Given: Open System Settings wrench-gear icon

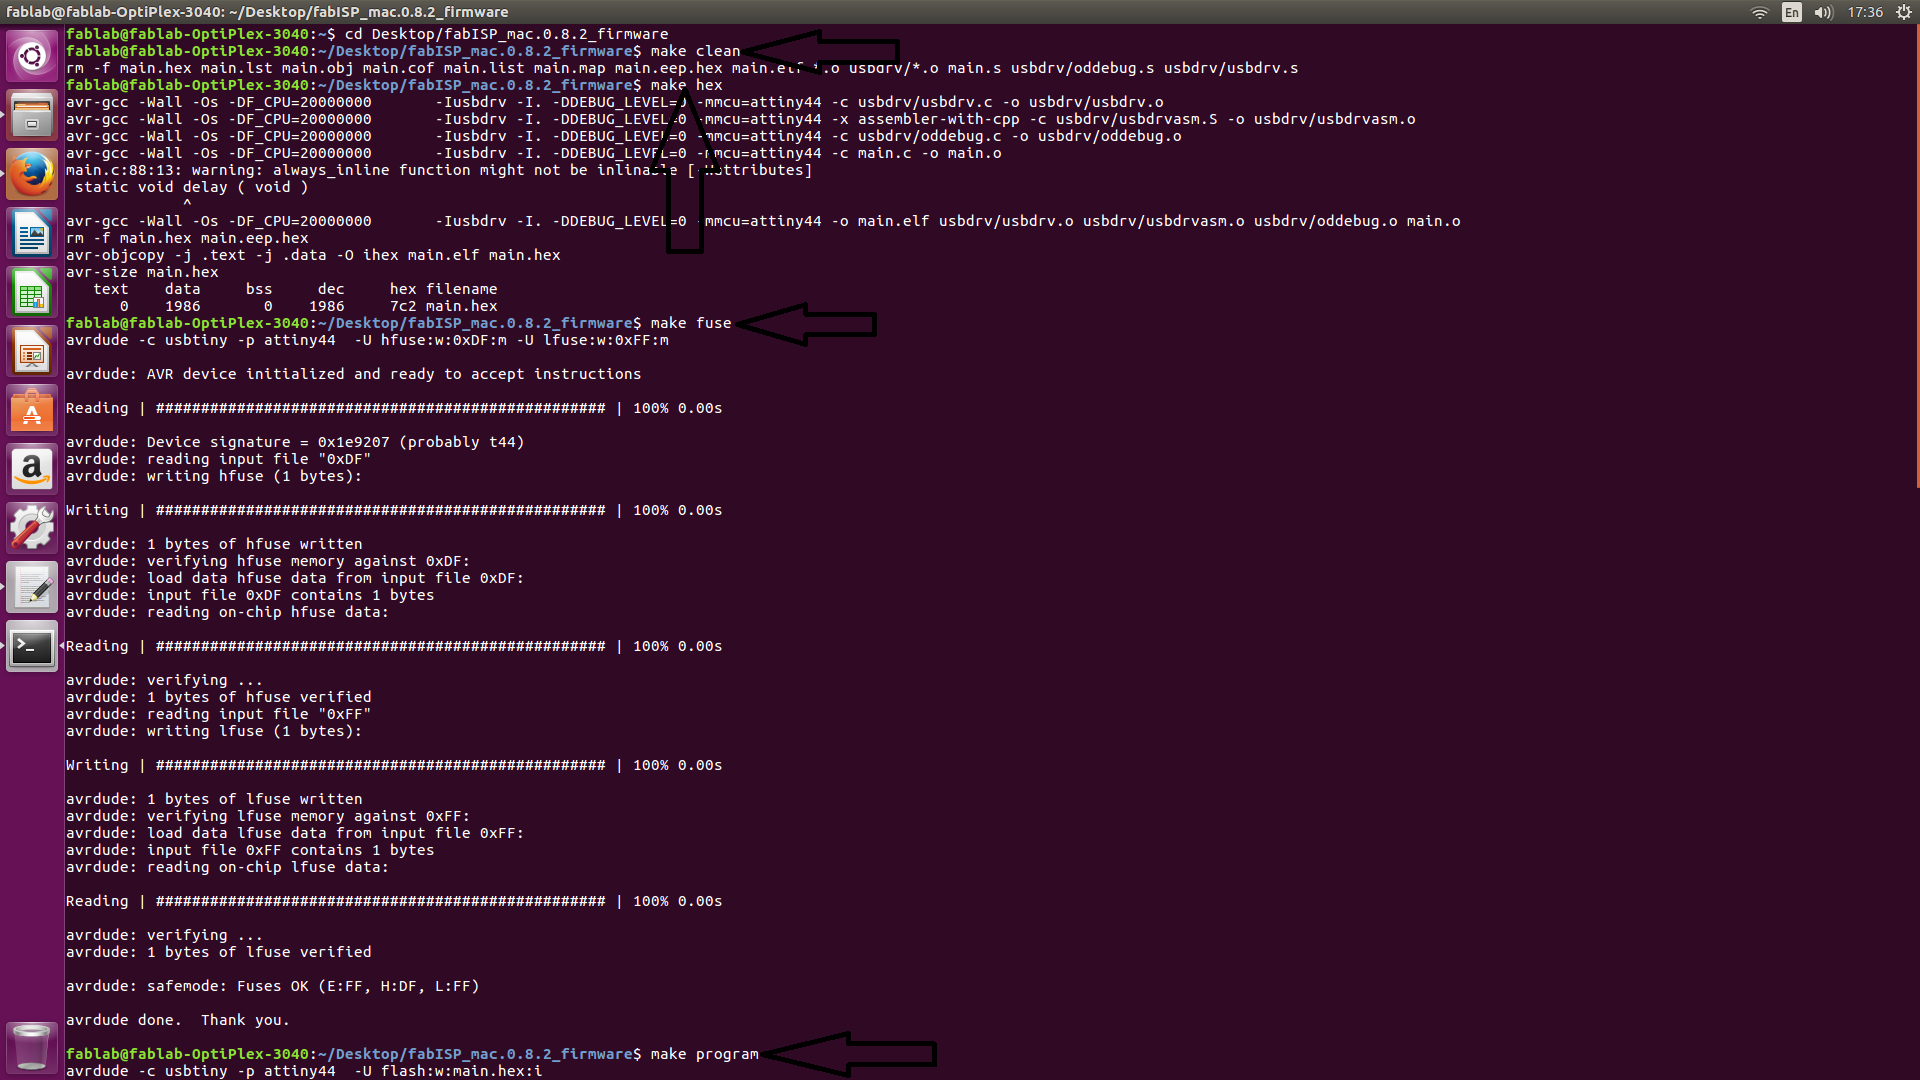Looking at the screenshot, I should tap(32, 528).
